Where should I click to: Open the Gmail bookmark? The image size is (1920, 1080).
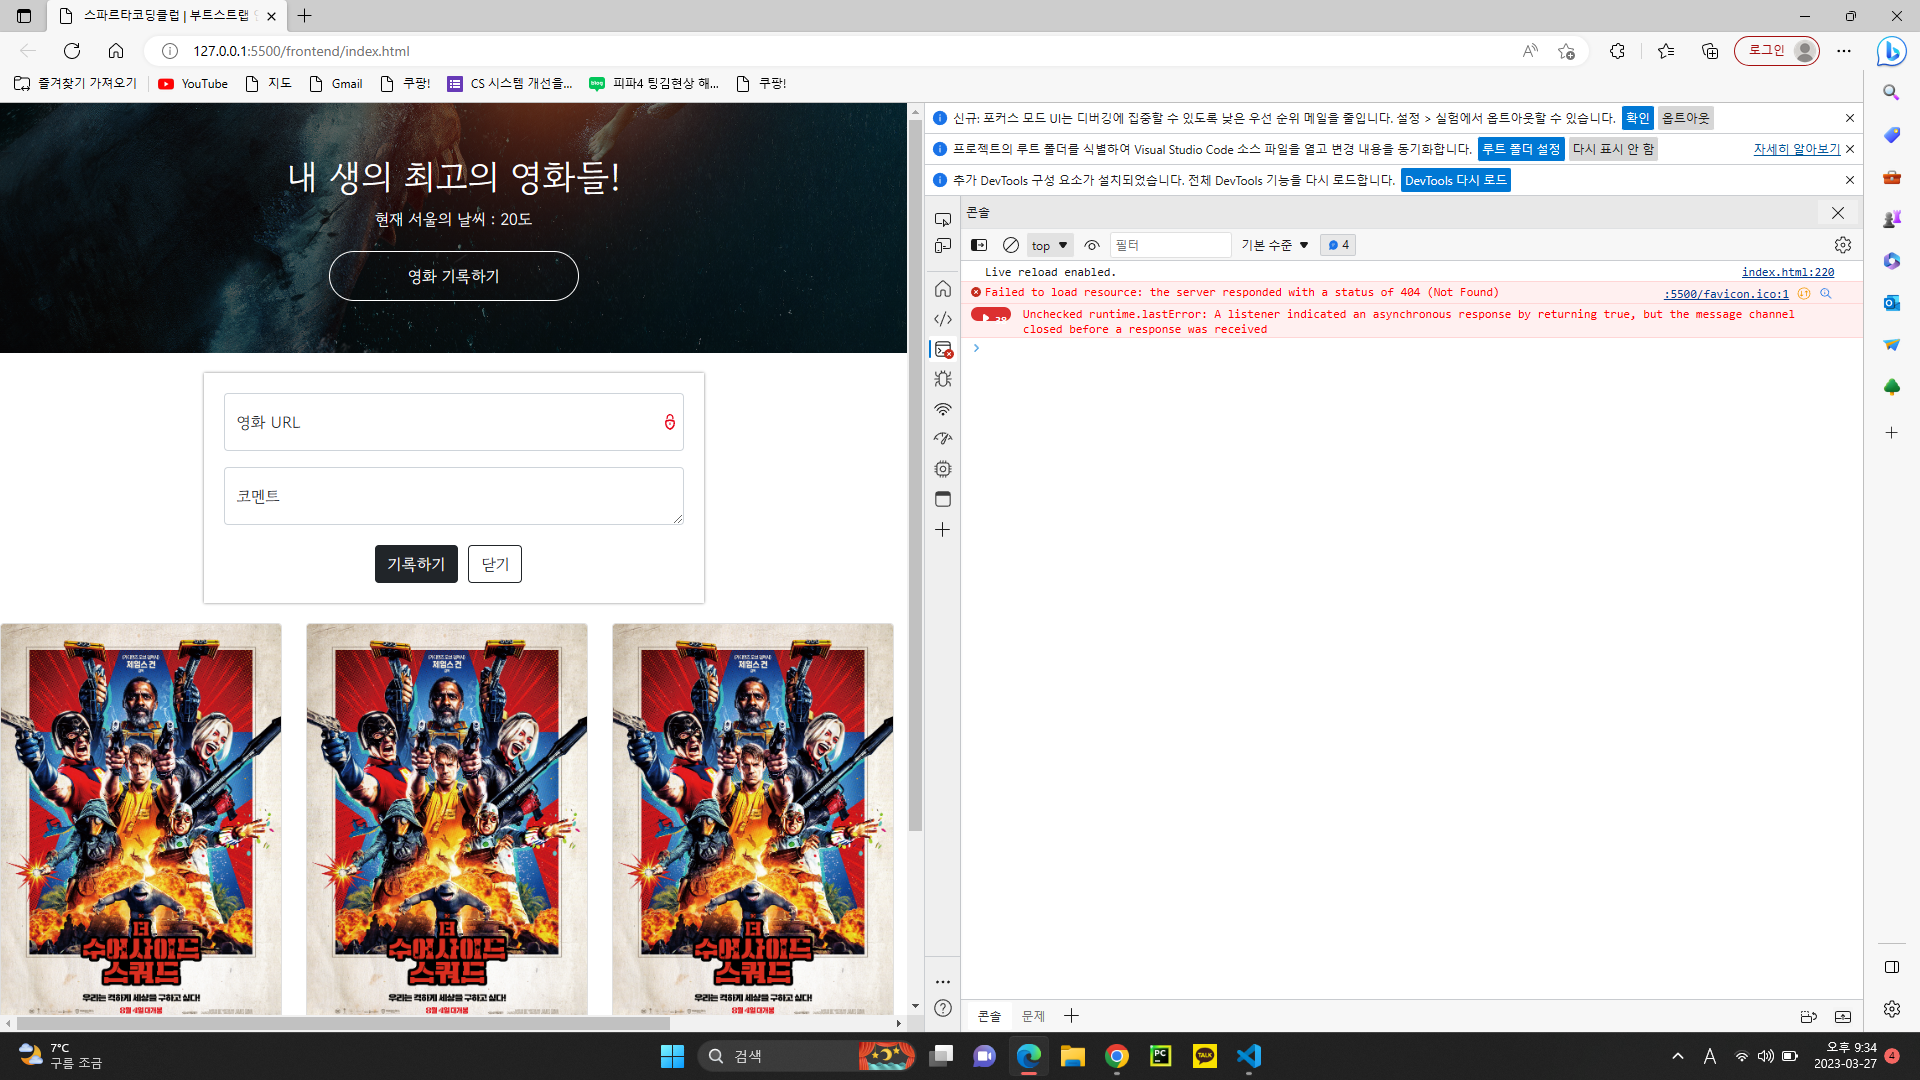tap(336, 84)
